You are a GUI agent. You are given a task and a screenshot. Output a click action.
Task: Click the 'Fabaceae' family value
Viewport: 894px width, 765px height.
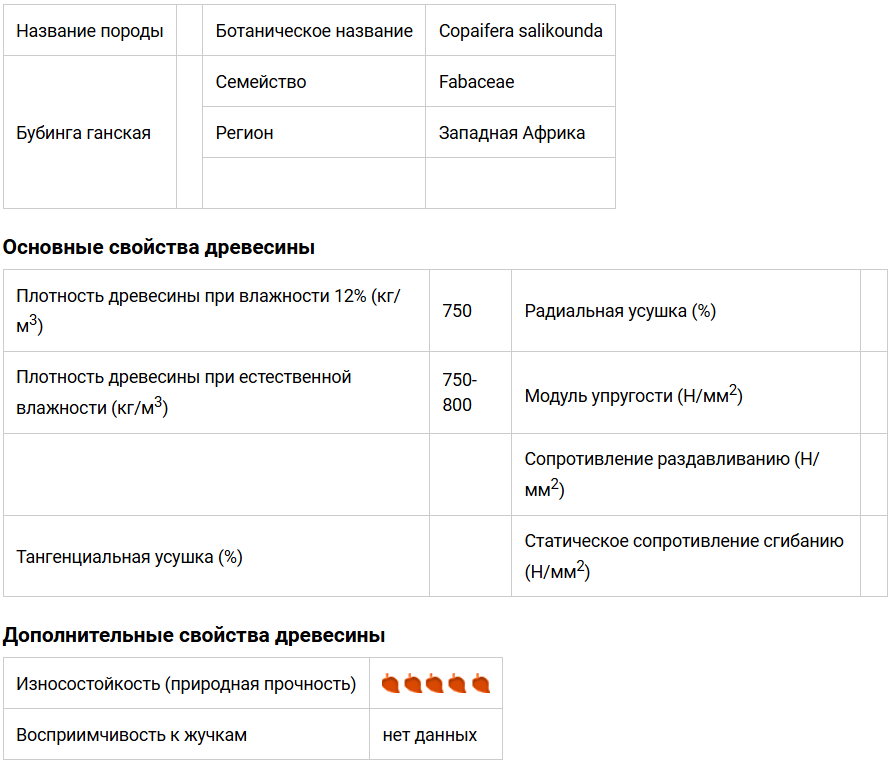[x=476, y=82]
